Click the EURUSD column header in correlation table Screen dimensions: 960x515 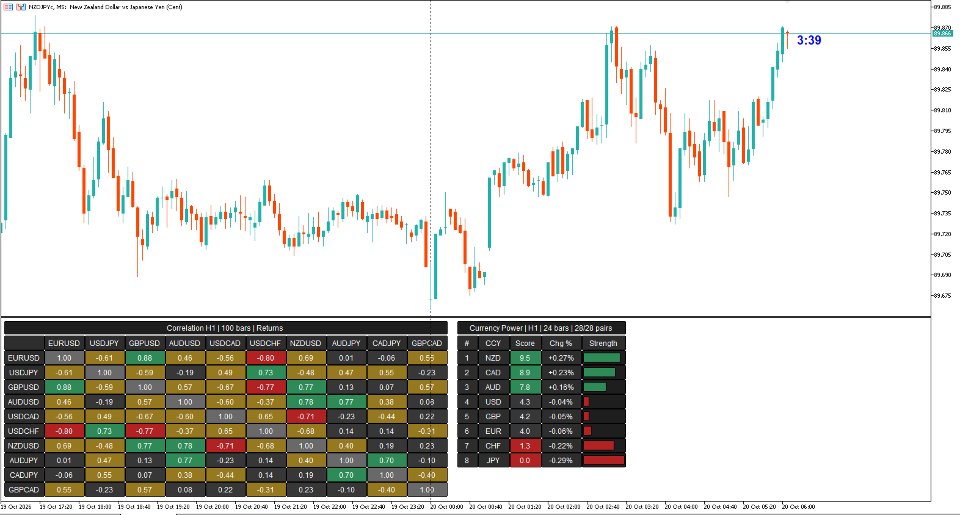(64, 343)
